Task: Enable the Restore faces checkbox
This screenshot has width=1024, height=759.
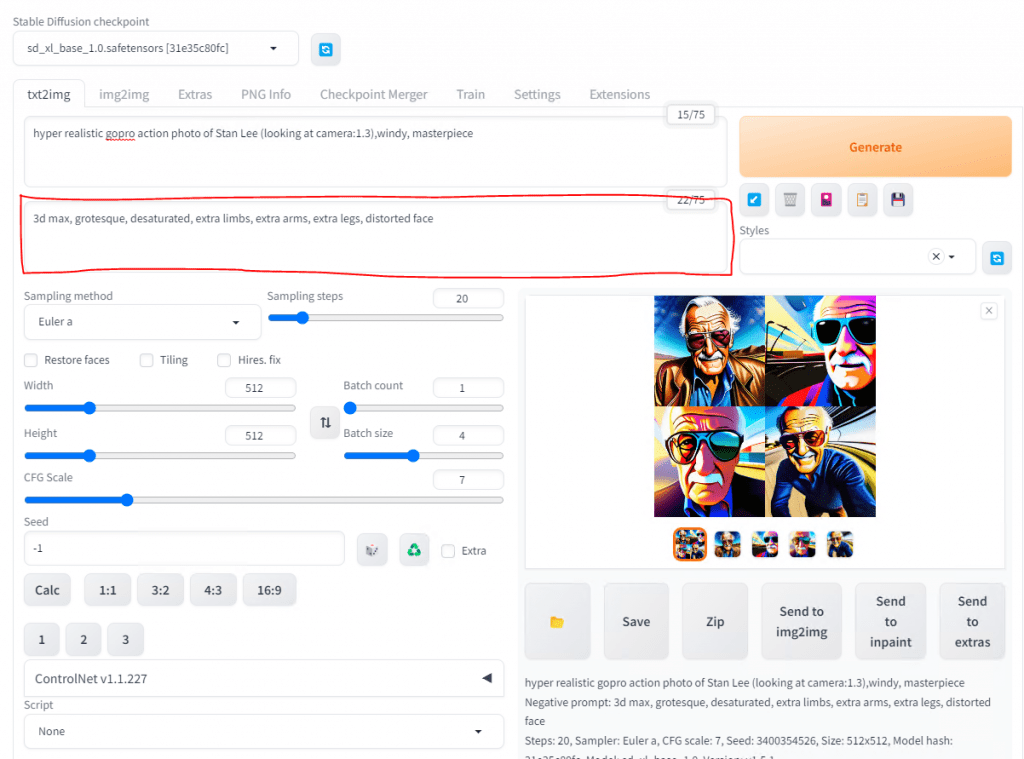Action: coord(31,360)
